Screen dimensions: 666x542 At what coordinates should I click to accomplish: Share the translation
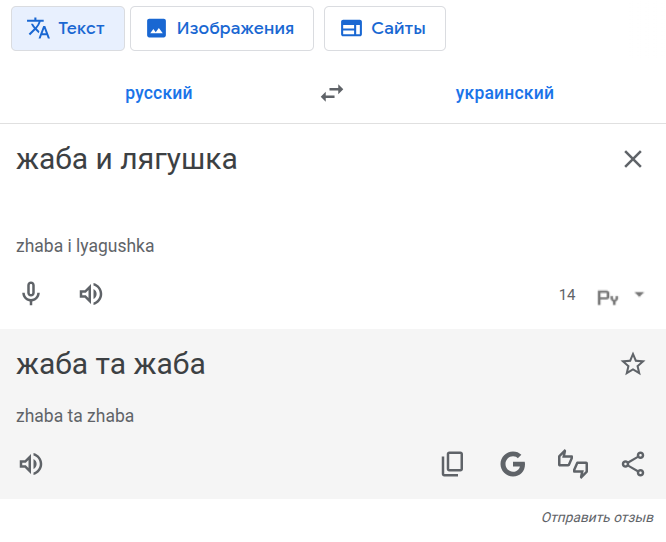pos(633,464)
